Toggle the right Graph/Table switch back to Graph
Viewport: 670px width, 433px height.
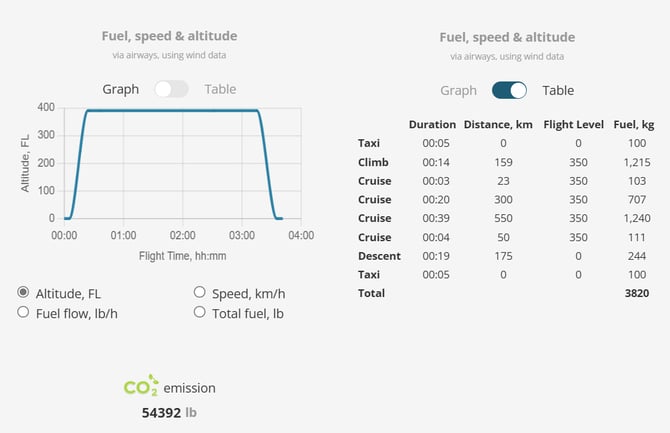pos(509,90)
